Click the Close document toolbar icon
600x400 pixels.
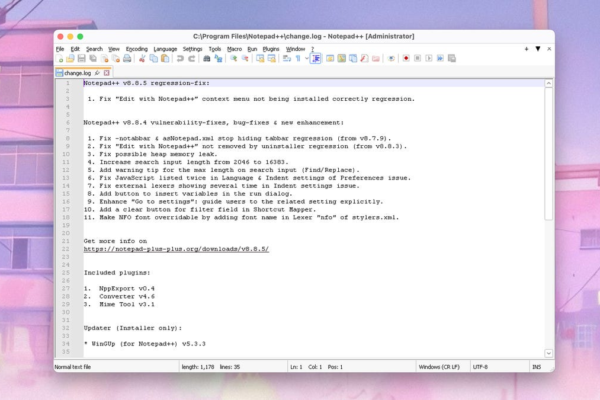tap(104, 59)
